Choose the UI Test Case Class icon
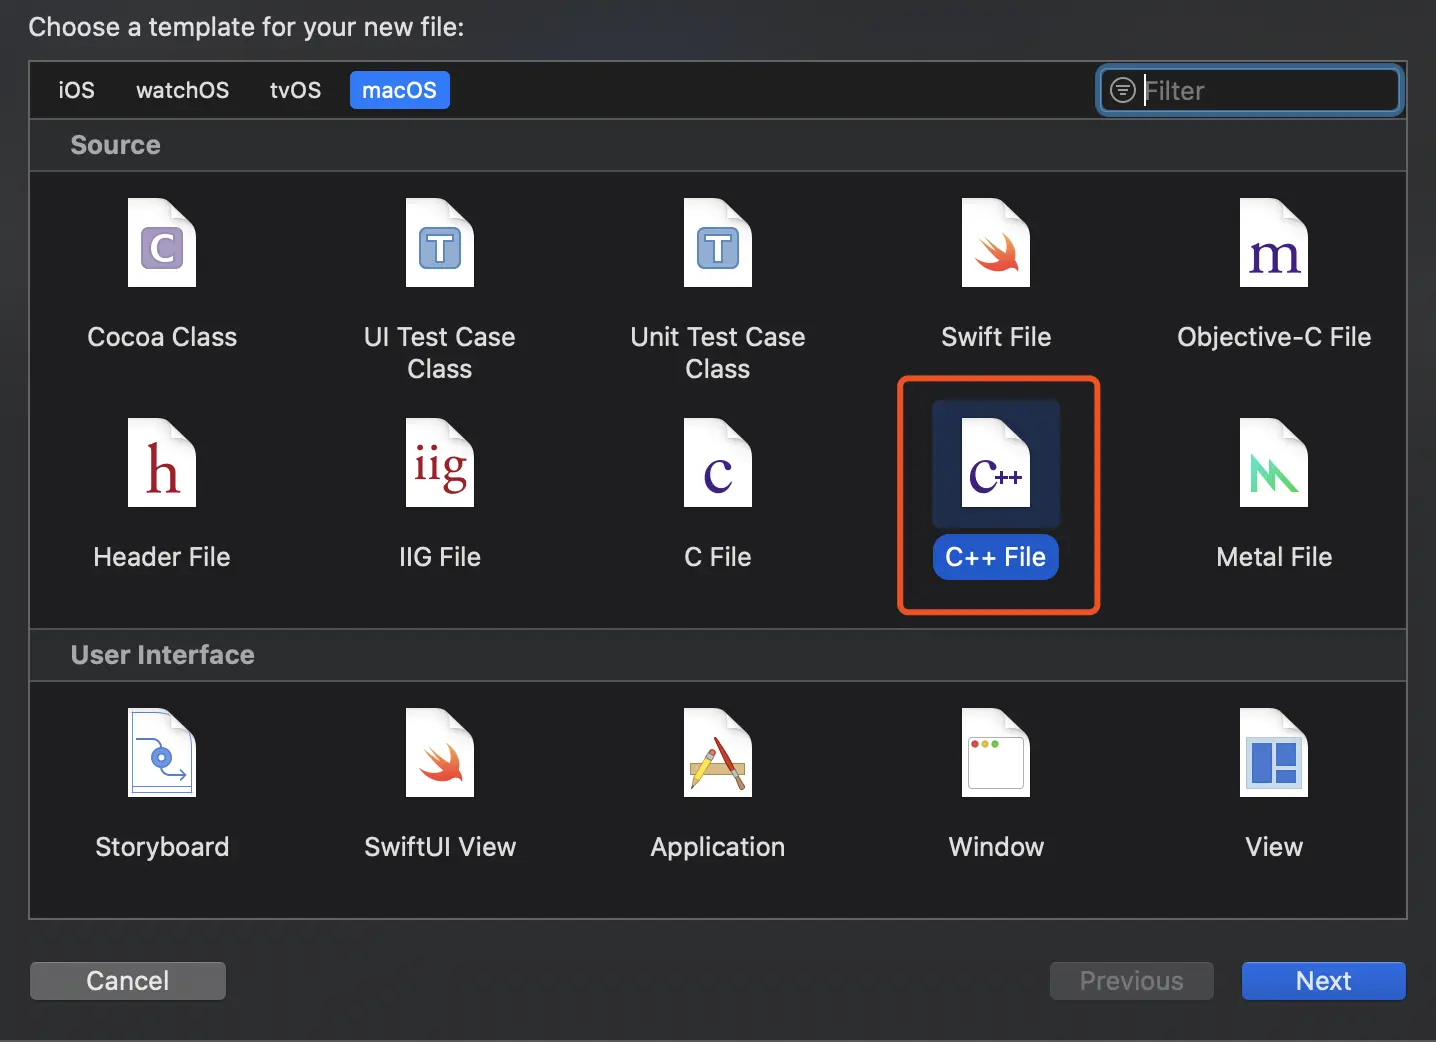1436x1042 pixels. point(440,243)
